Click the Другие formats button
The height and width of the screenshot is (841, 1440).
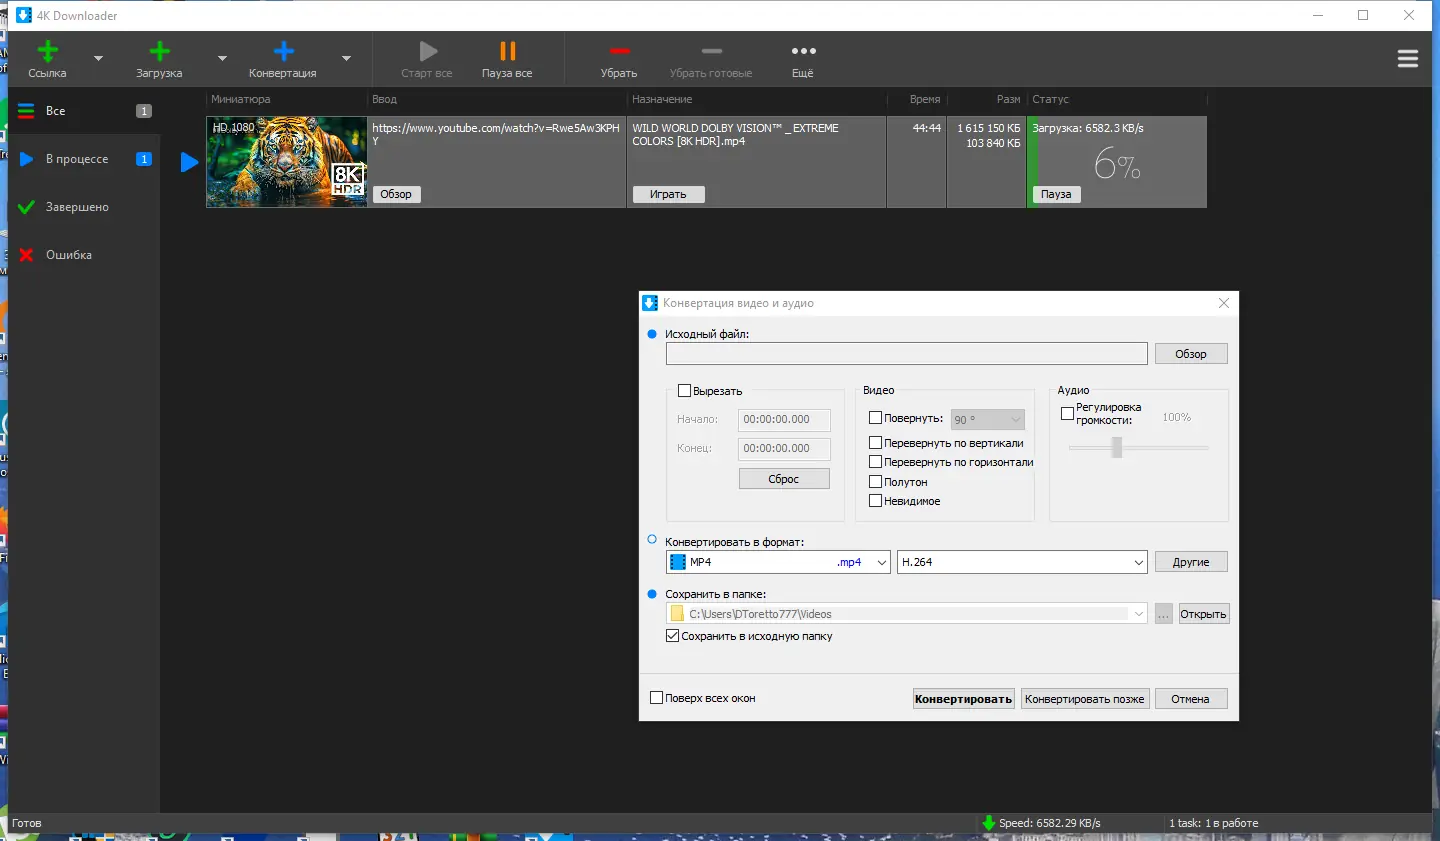[1191, 562]
